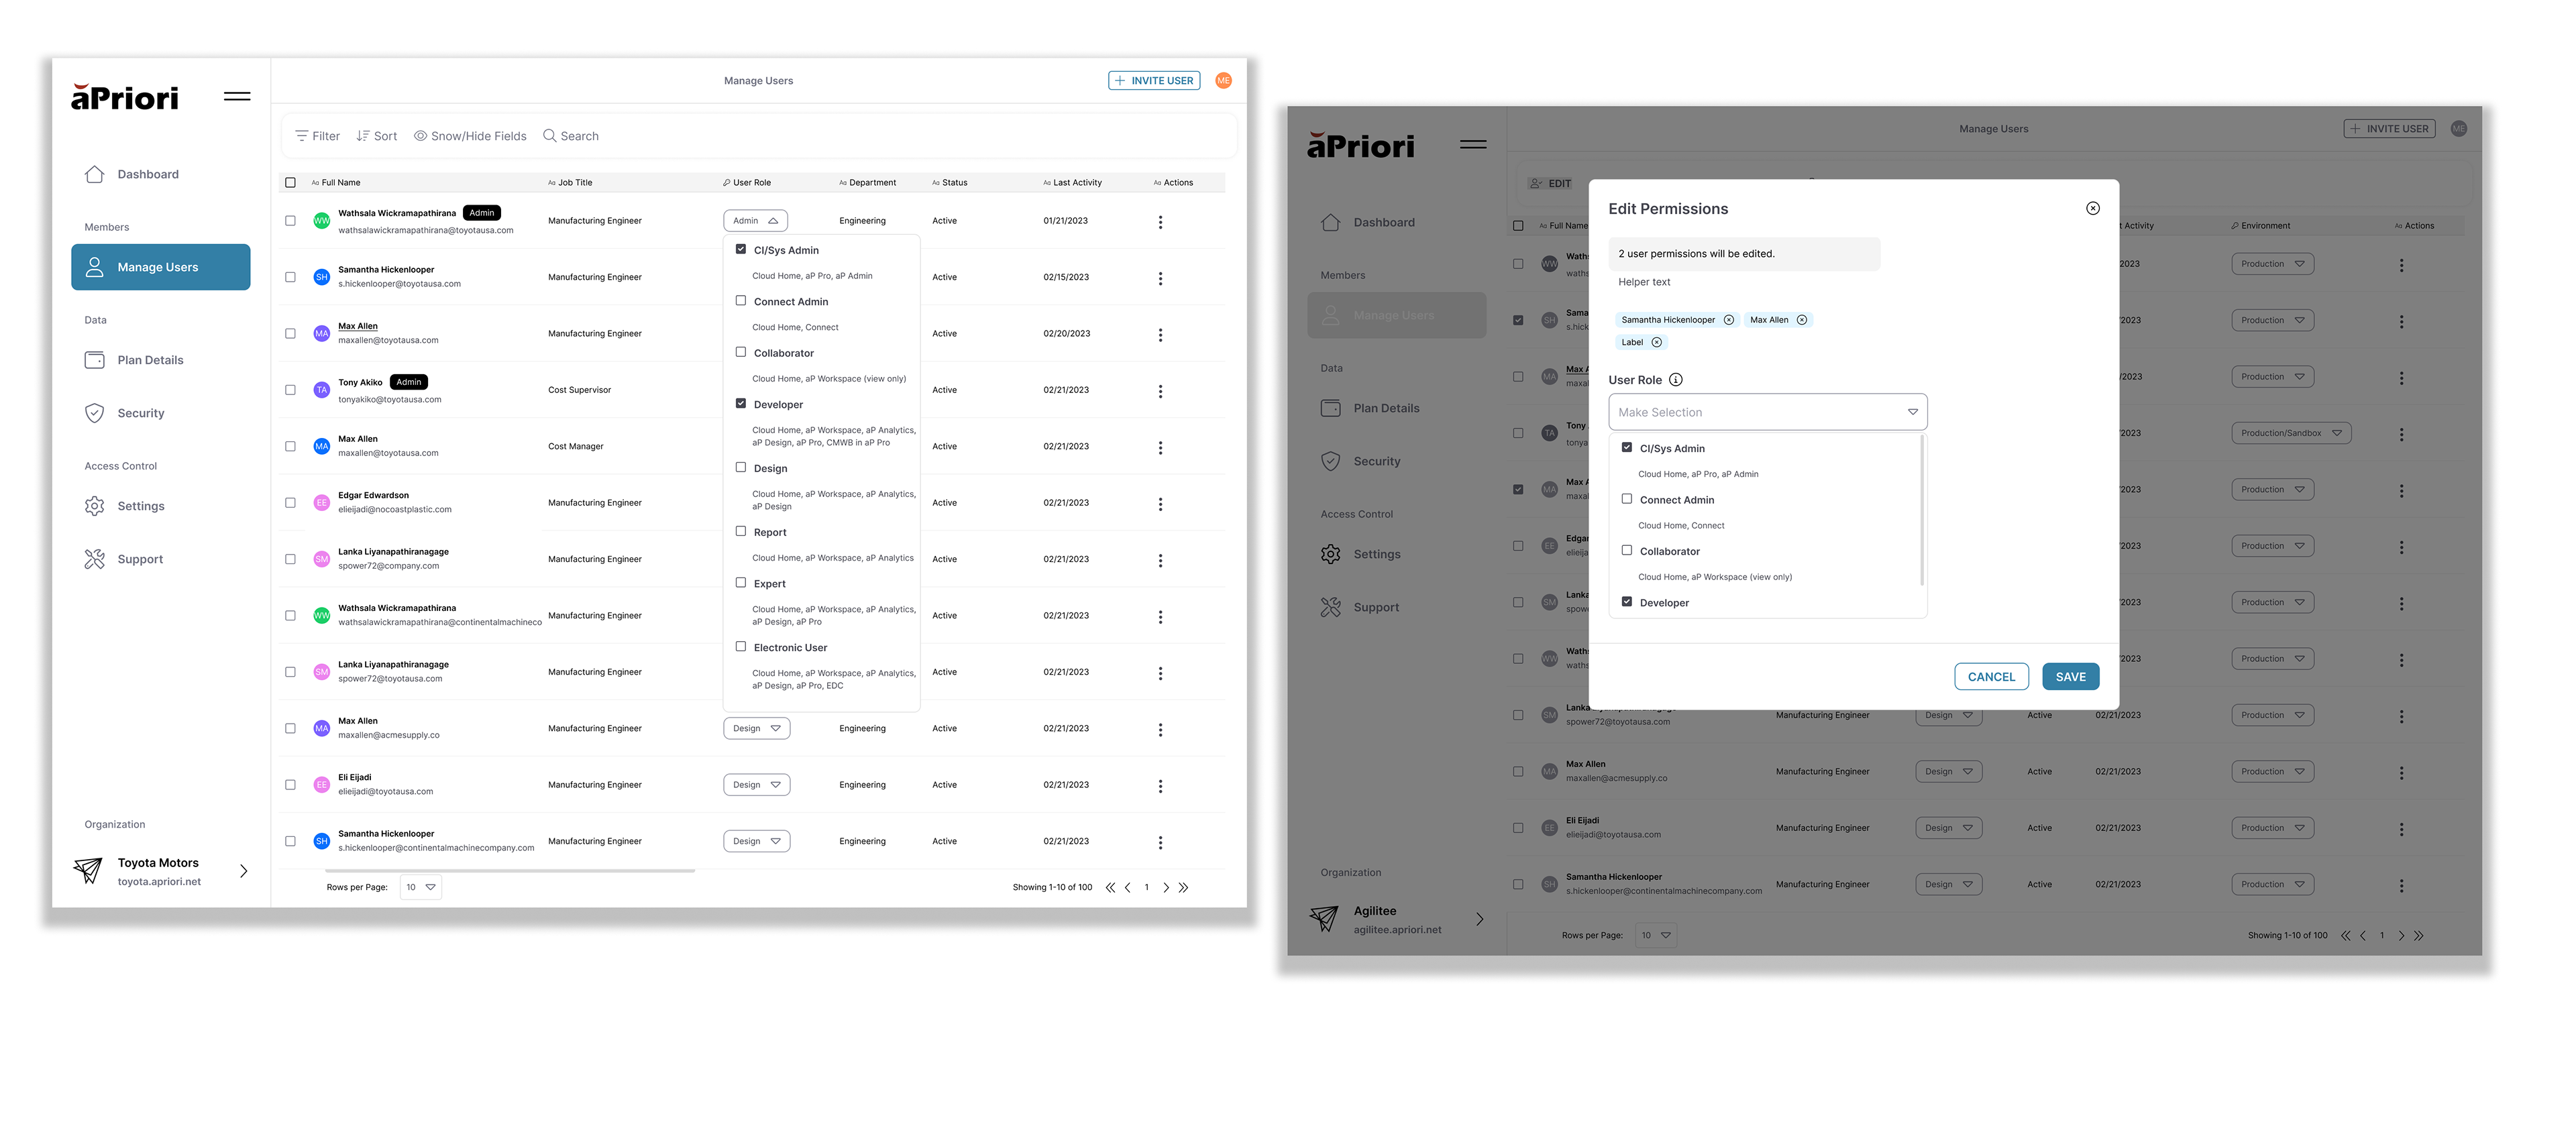The width and height of the screenshot is (2576, 1124).
Task: Open Rows per Page dropdown in left window
Action: click(421, 887)
